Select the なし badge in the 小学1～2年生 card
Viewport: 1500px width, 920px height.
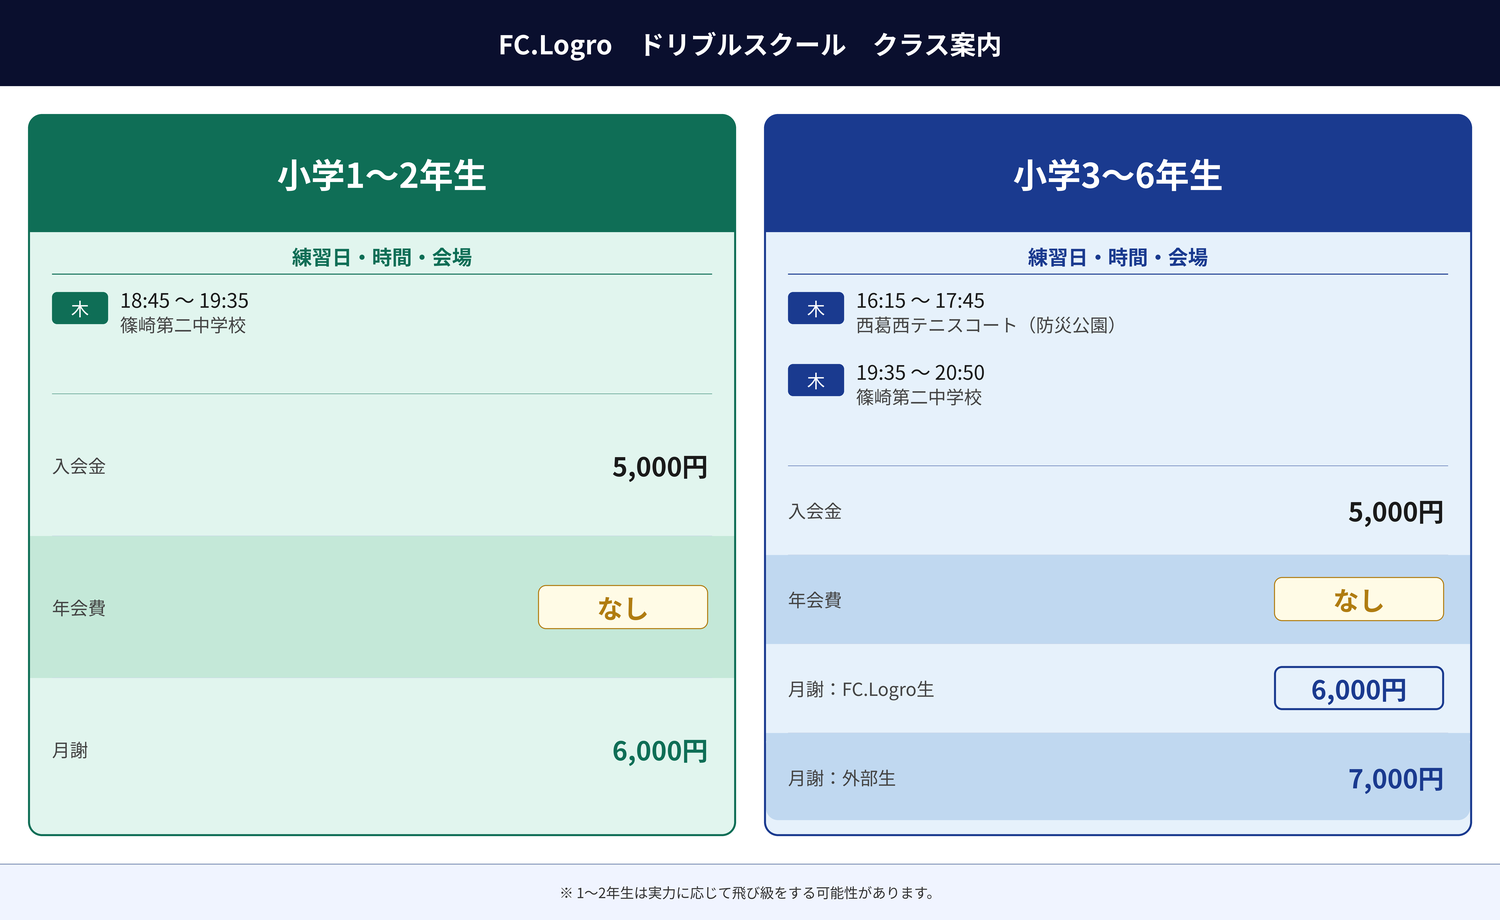(x=622, y=607)
